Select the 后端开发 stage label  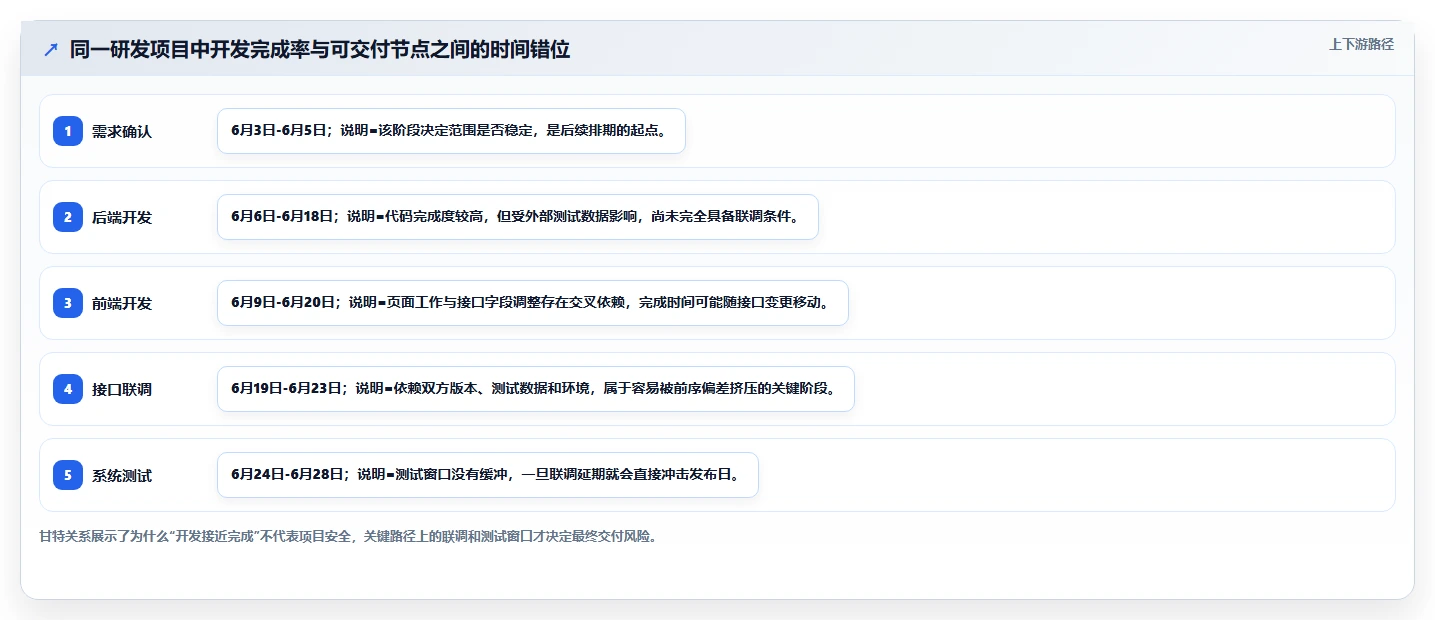[x=122, y=218]
